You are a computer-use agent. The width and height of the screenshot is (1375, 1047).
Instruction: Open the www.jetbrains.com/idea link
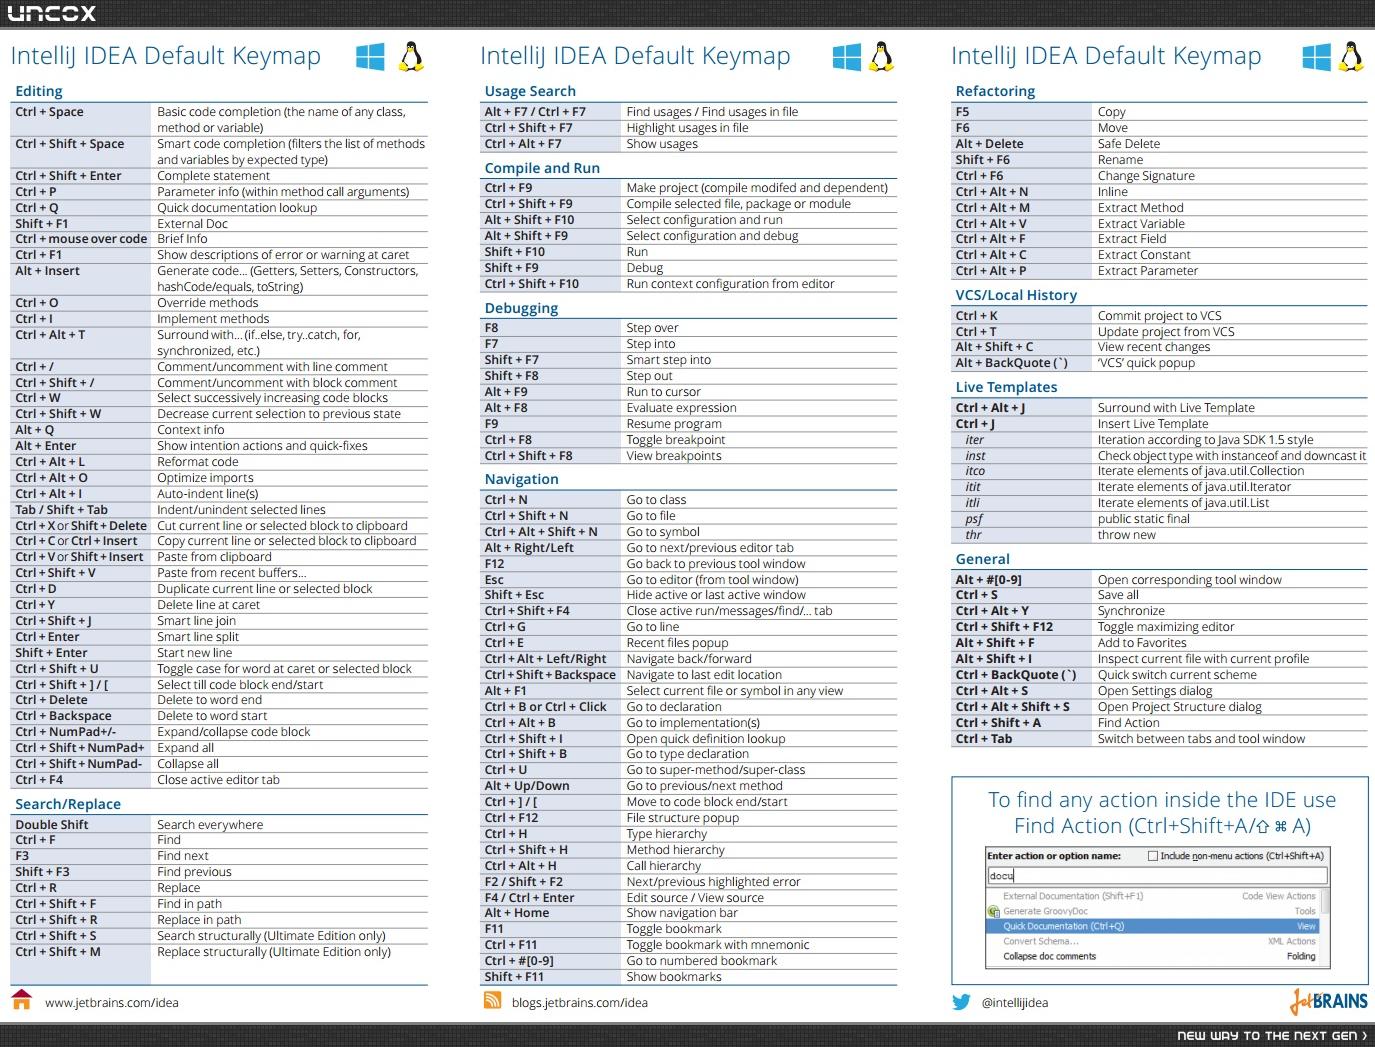[x=112, y=1002]
